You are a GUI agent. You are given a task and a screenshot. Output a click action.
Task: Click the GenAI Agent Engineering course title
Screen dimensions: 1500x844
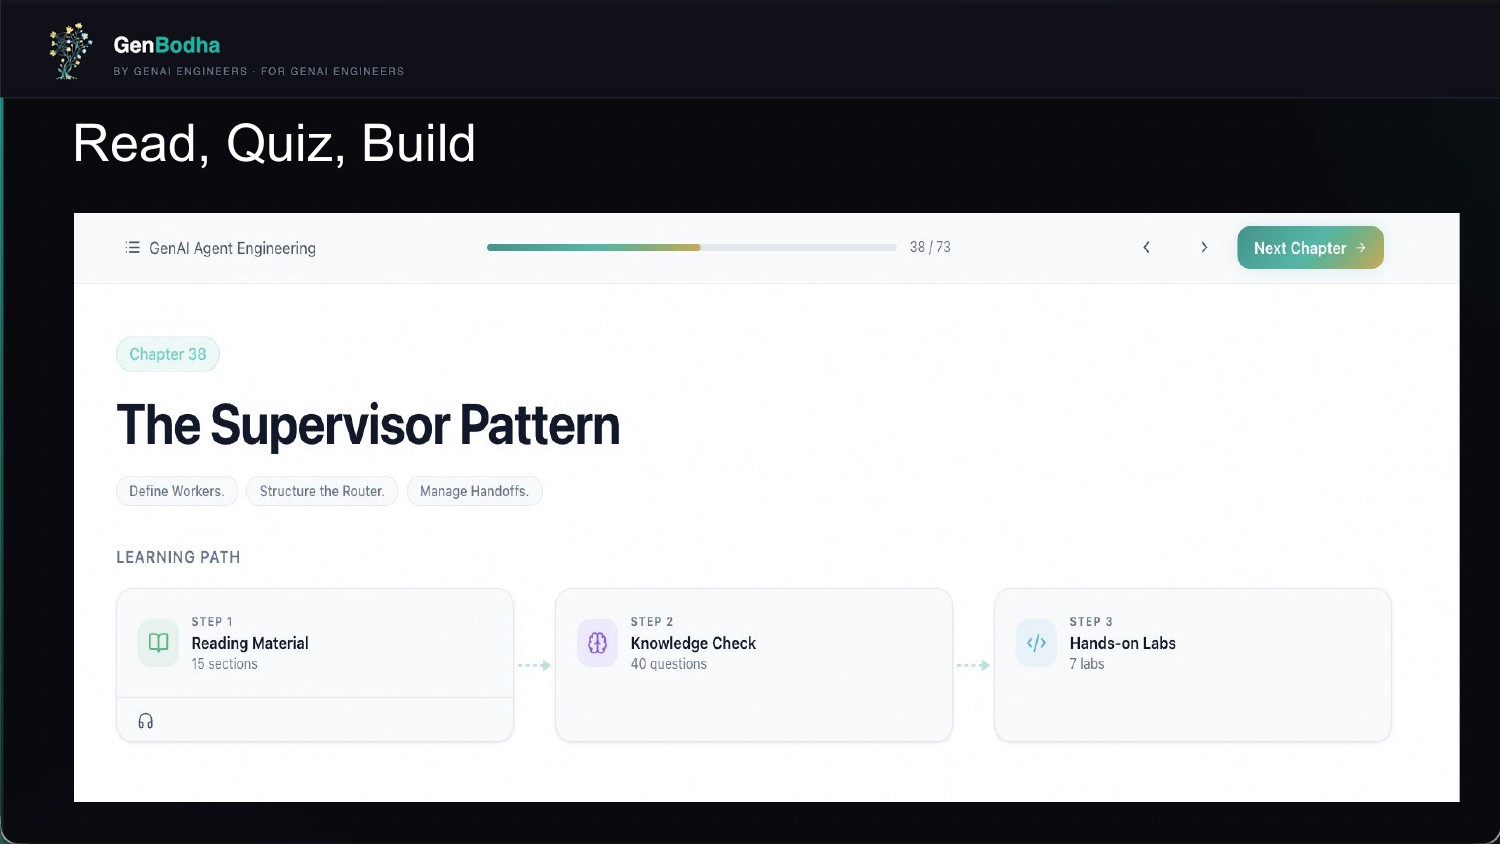point(232,248)
